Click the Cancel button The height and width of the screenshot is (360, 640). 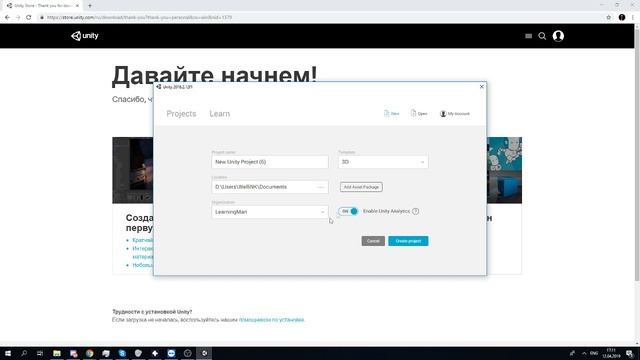click(373, 241)
